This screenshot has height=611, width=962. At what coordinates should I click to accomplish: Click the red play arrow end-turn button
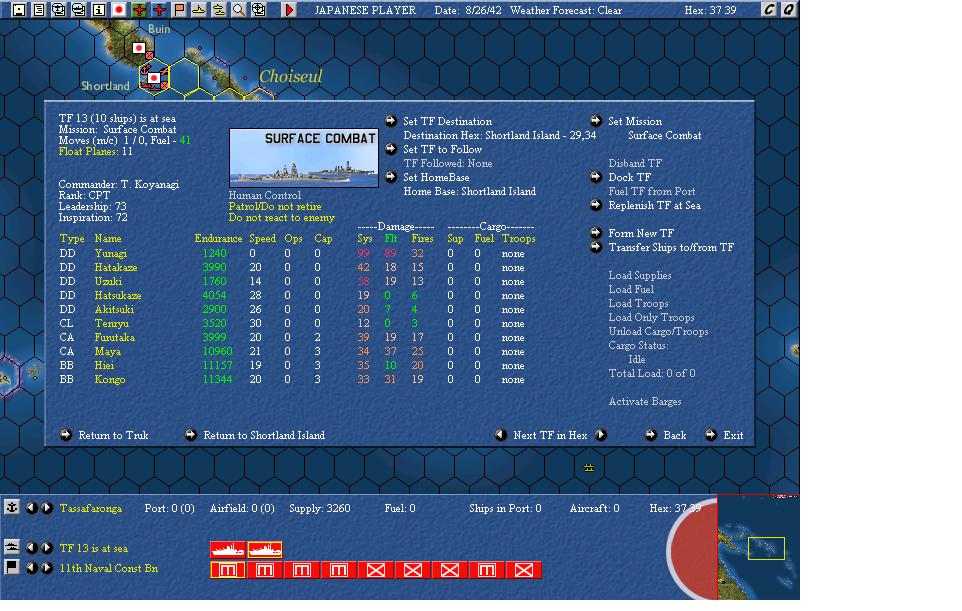(289, 10)
